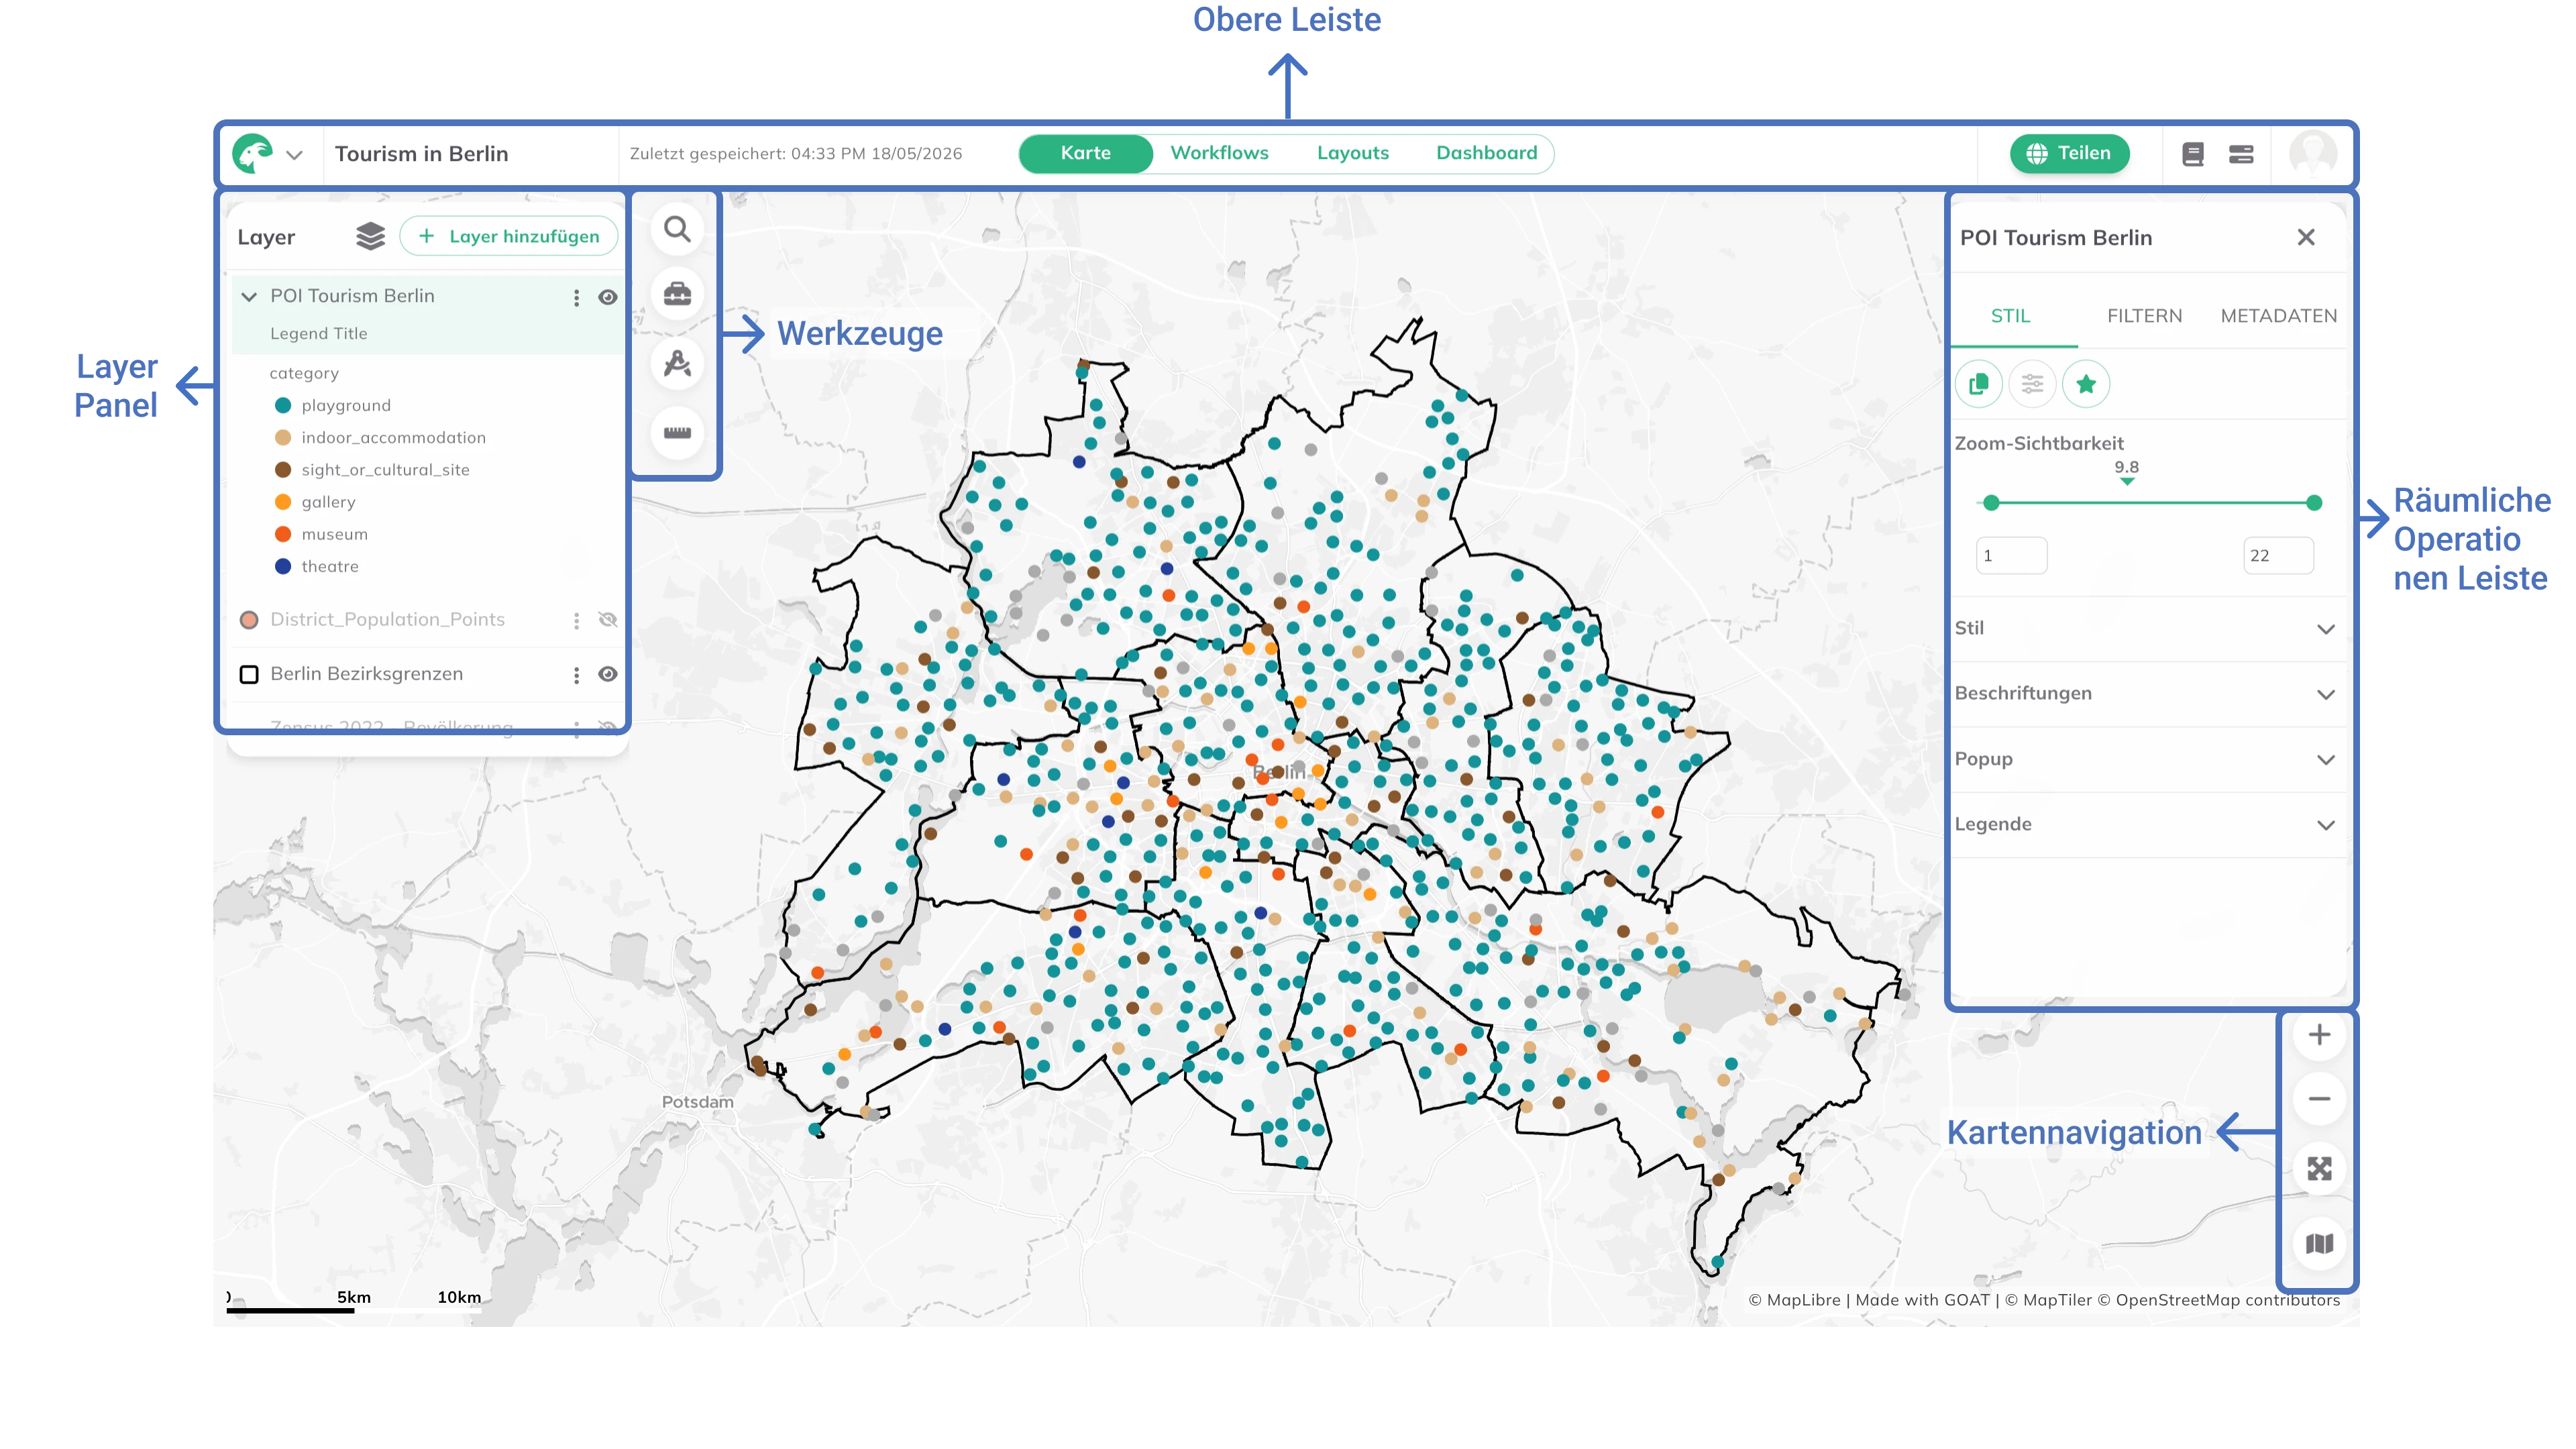Switch to the Workflows view
This screenshot has height=1449, width=2576.
pyautogui.click(x=1219, y=153)
